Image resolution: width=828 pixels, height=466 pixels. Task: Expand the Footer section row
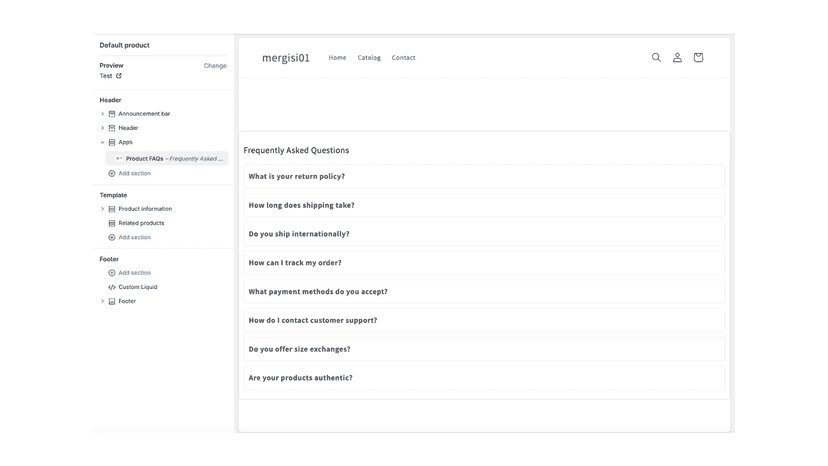point(102,302)
